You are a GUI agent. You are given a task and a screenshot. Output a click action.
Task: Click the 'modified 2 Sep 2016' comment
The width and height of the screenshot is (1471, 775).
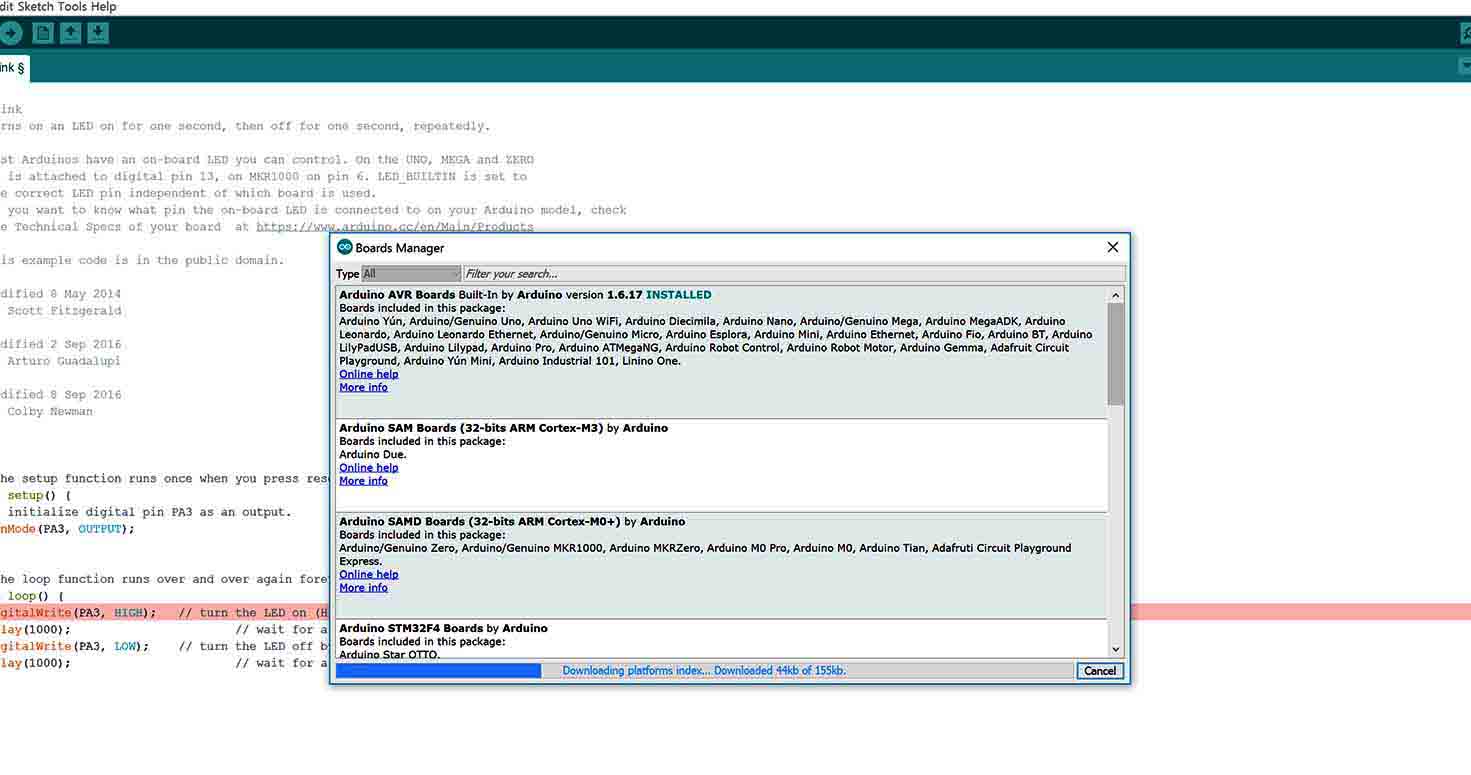point(60,344)
